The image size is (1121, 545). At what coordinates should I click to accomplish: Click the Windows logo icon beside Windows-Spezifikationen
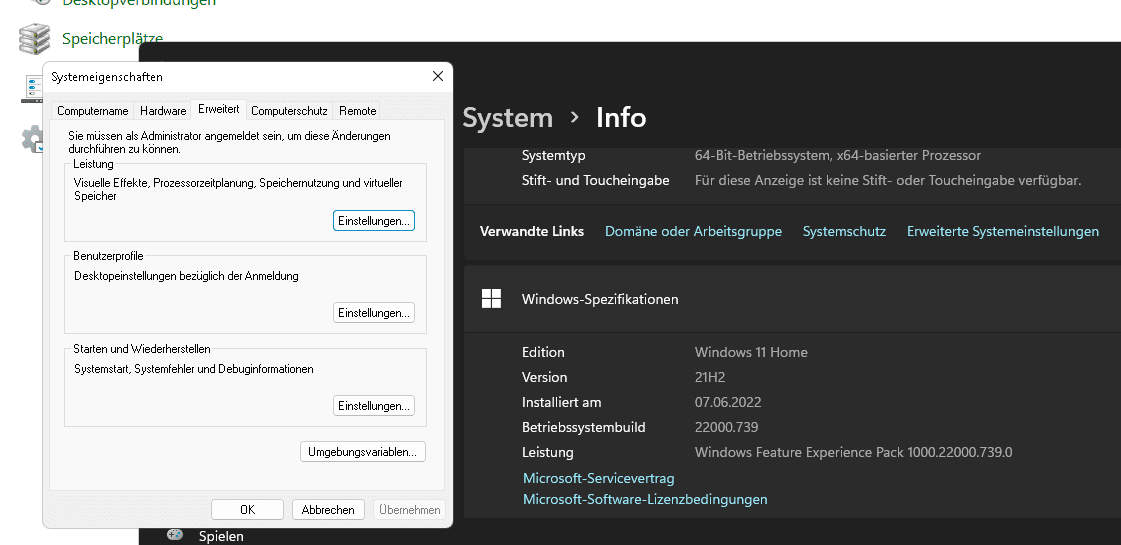(491, 299)
